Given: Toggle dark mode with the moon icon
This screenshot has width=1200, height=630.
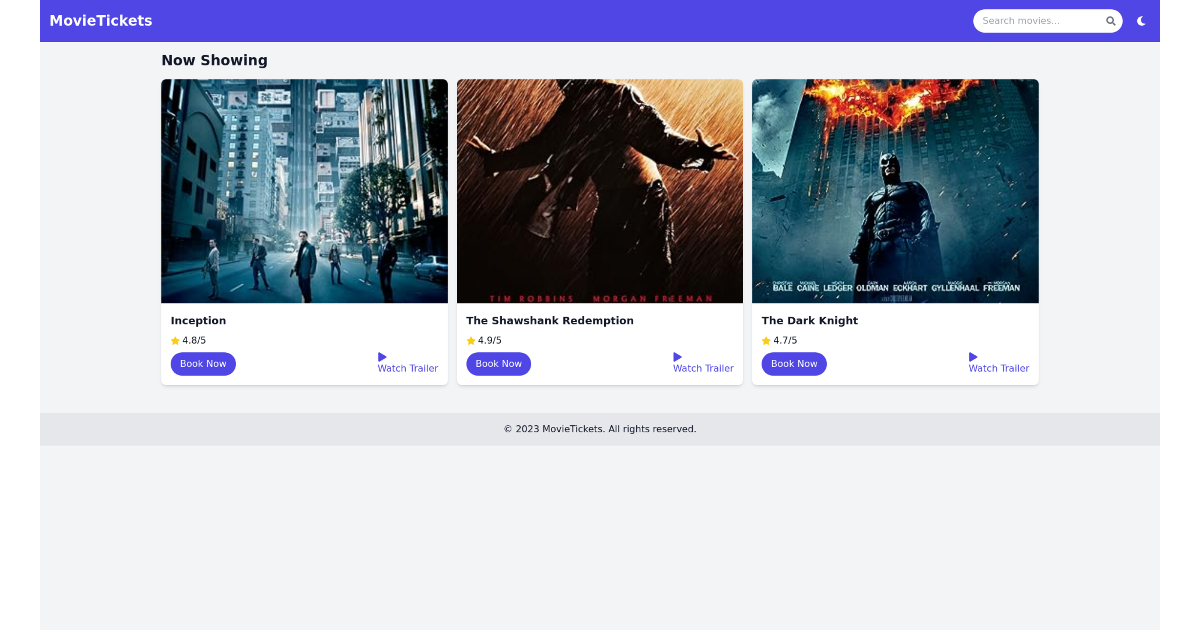Looking at the screenshot, I should [x=1141, y=20].
